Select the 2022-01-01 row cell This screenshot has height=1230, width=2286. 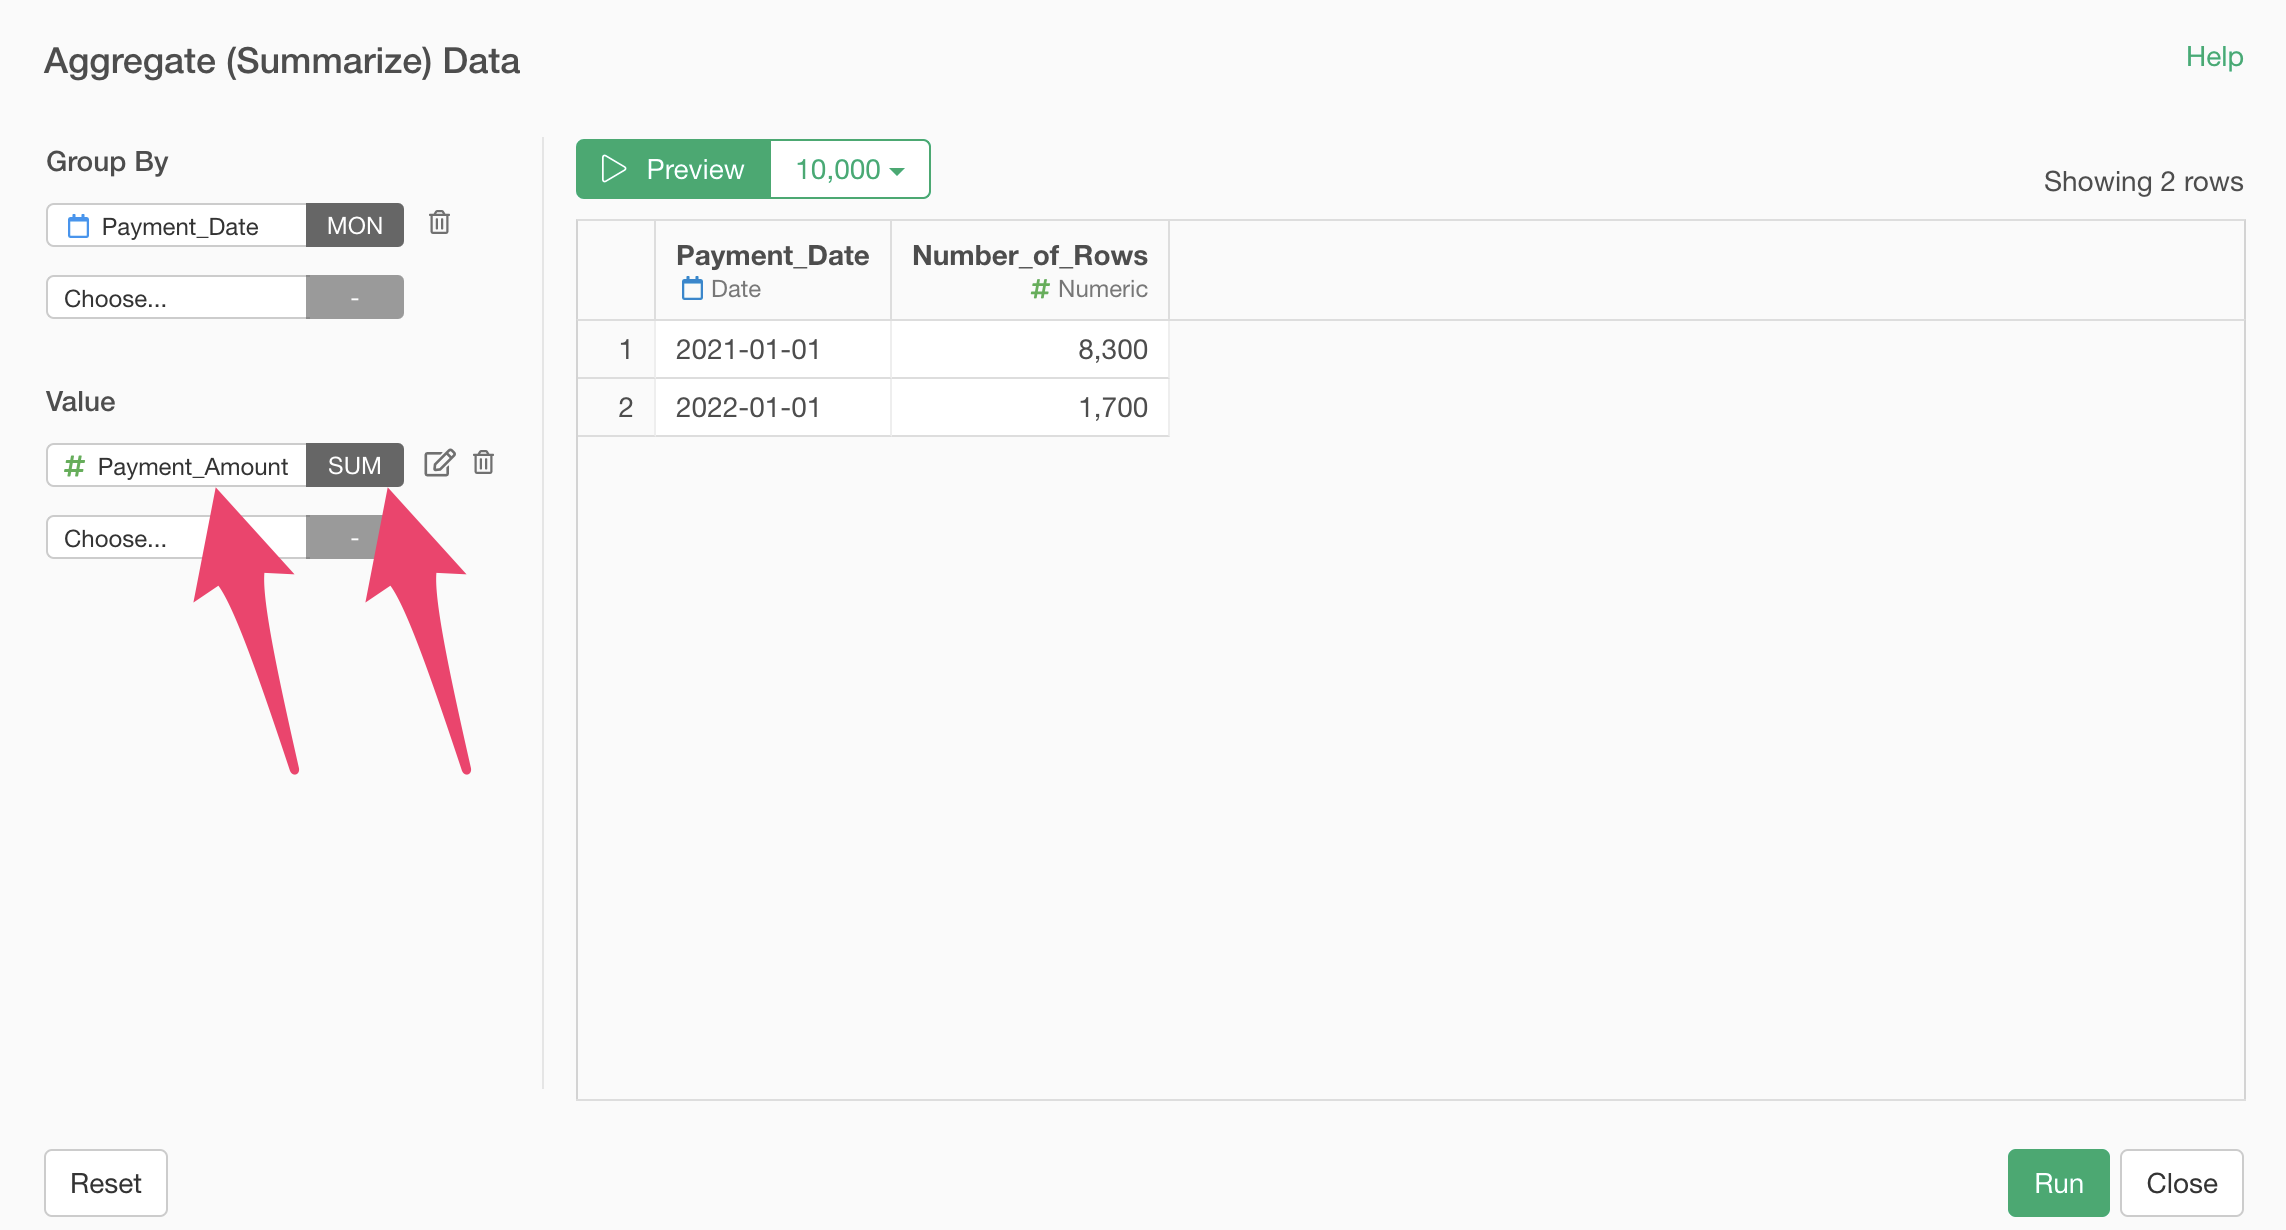748,408
